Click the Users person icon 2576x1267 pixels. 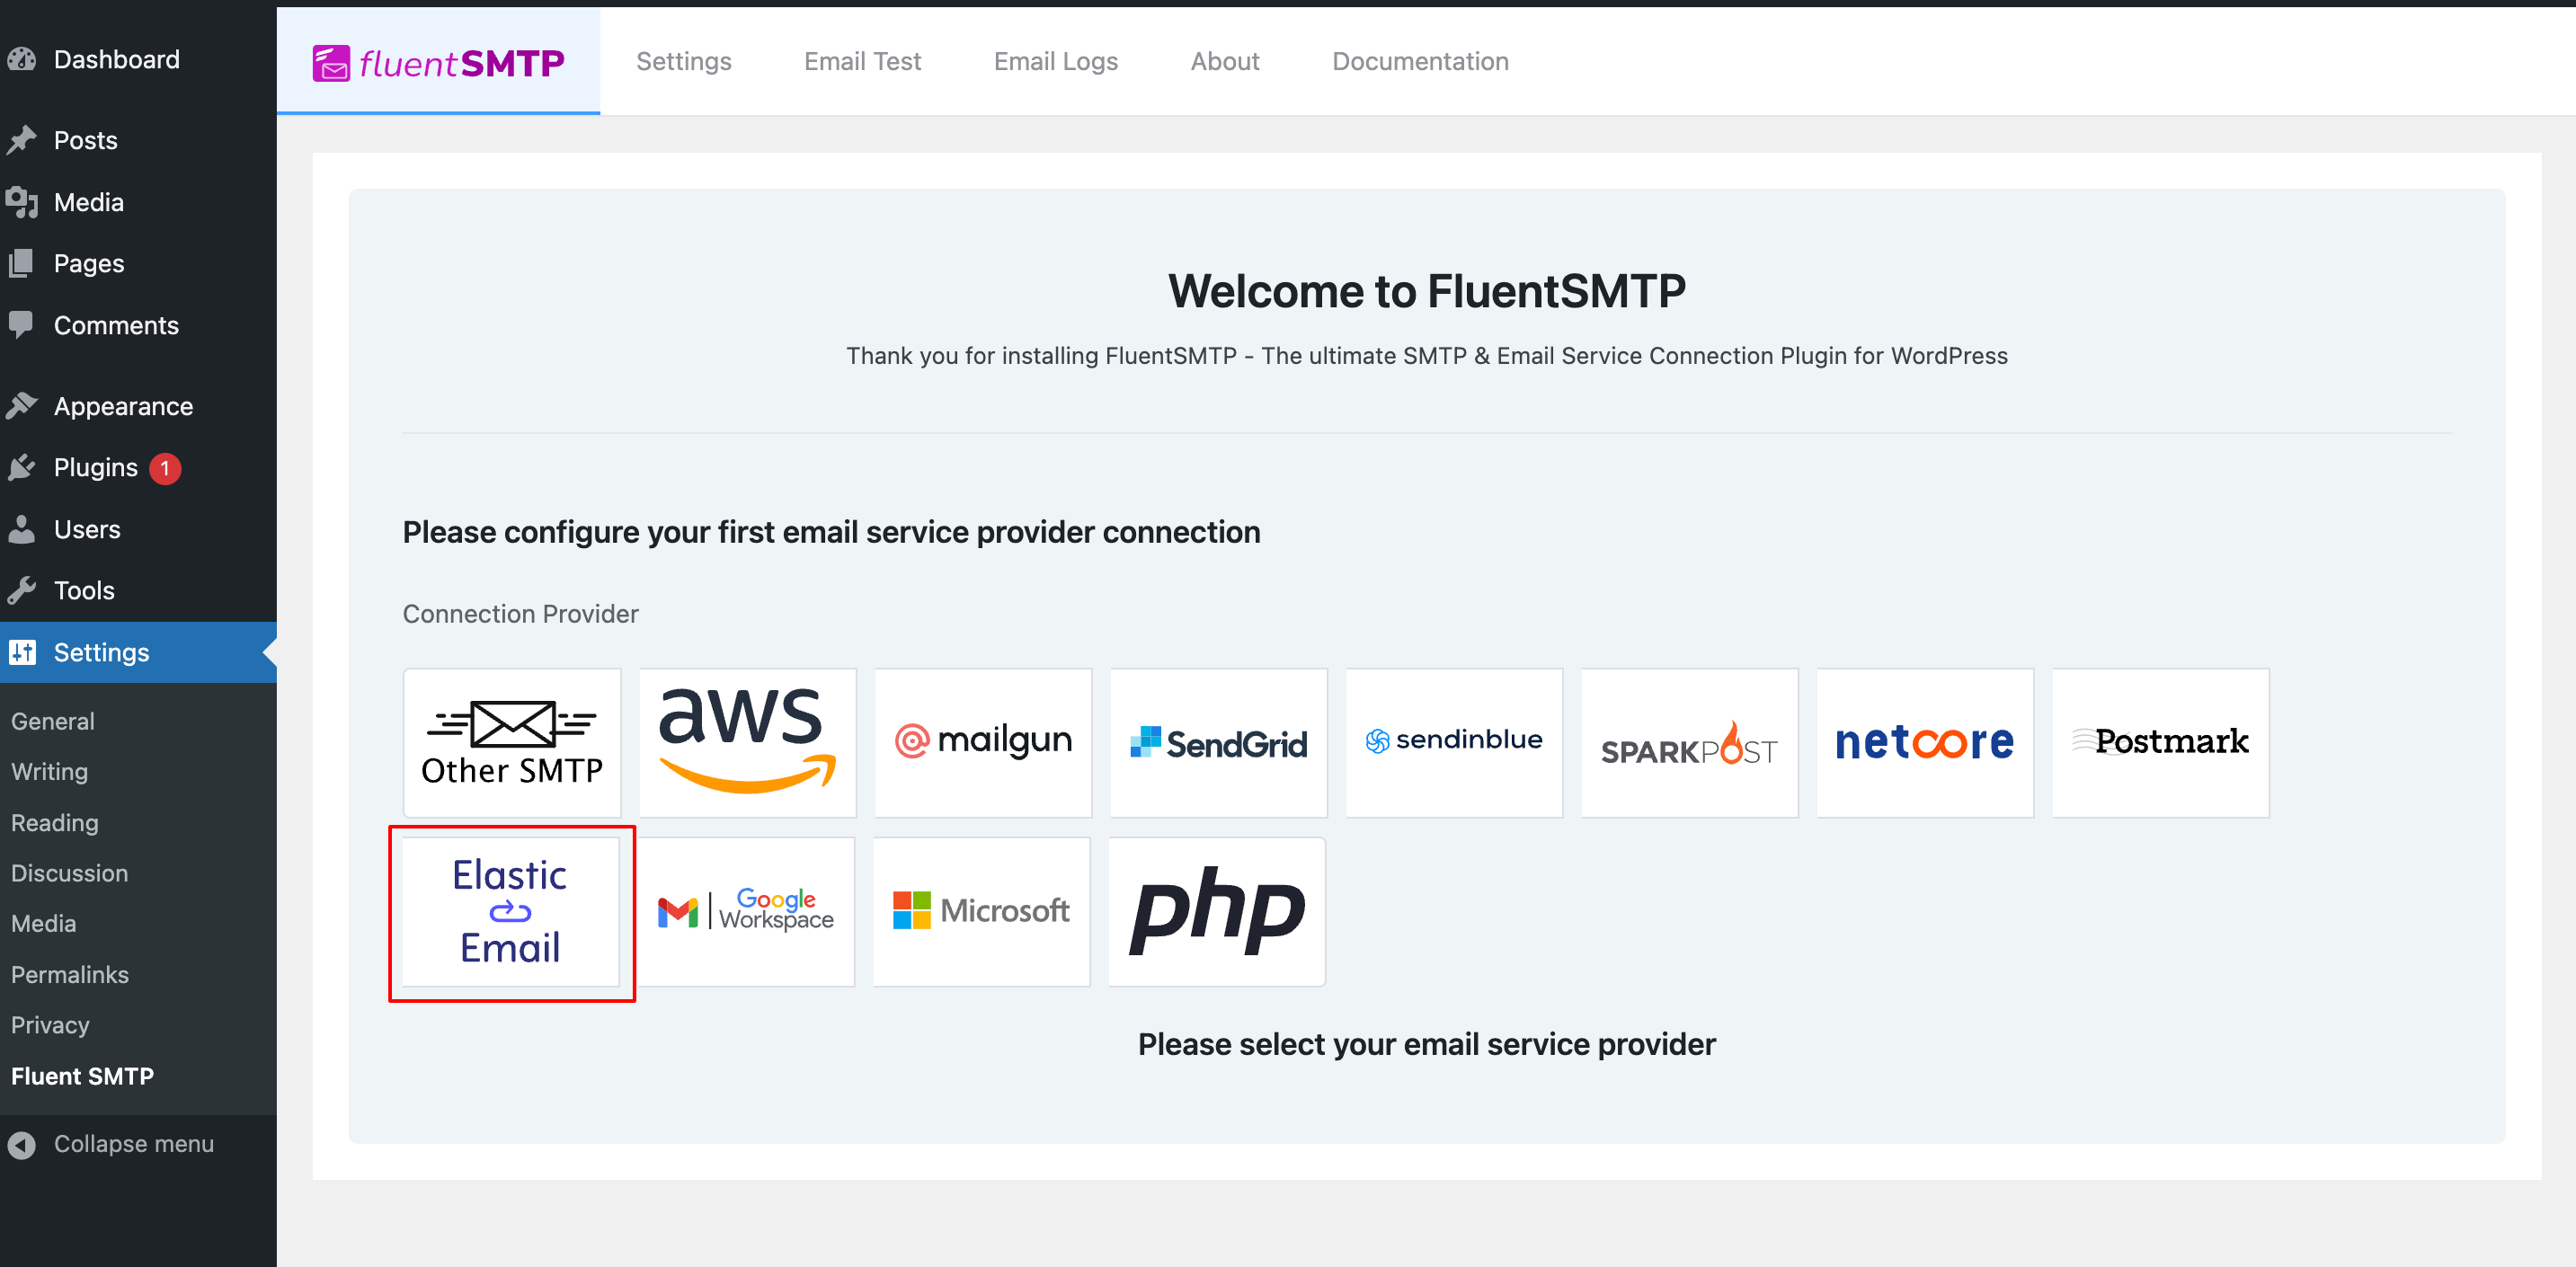tap(21, 529)
